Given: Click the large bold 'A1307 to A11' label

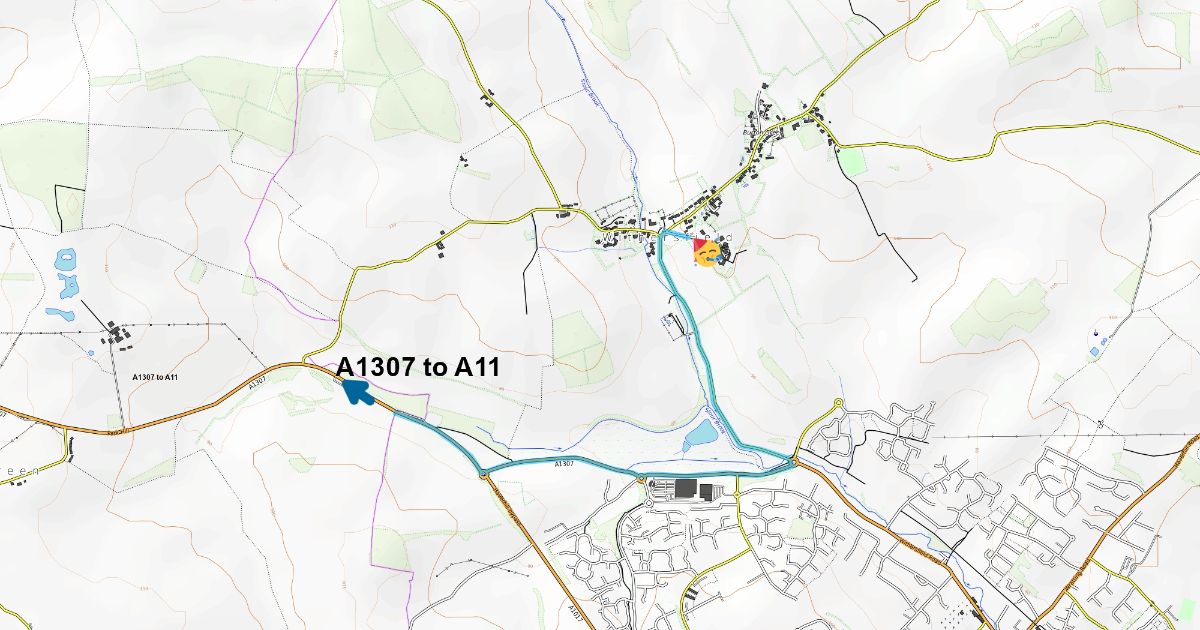Looking at the screenshot, I should [417, 367].
